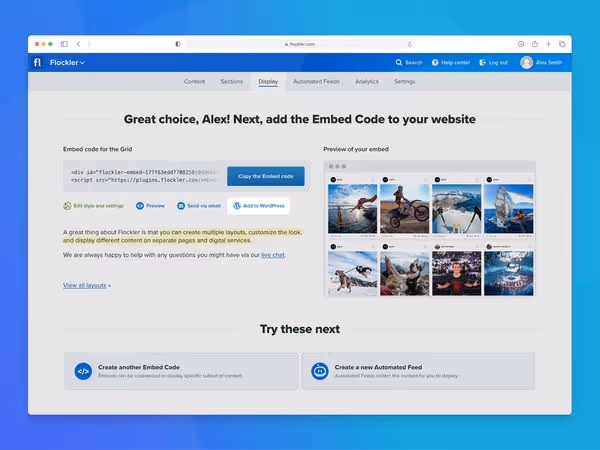Click the browser tab overview icon
This screenshot has height=450, width=600.
(562, 44)
